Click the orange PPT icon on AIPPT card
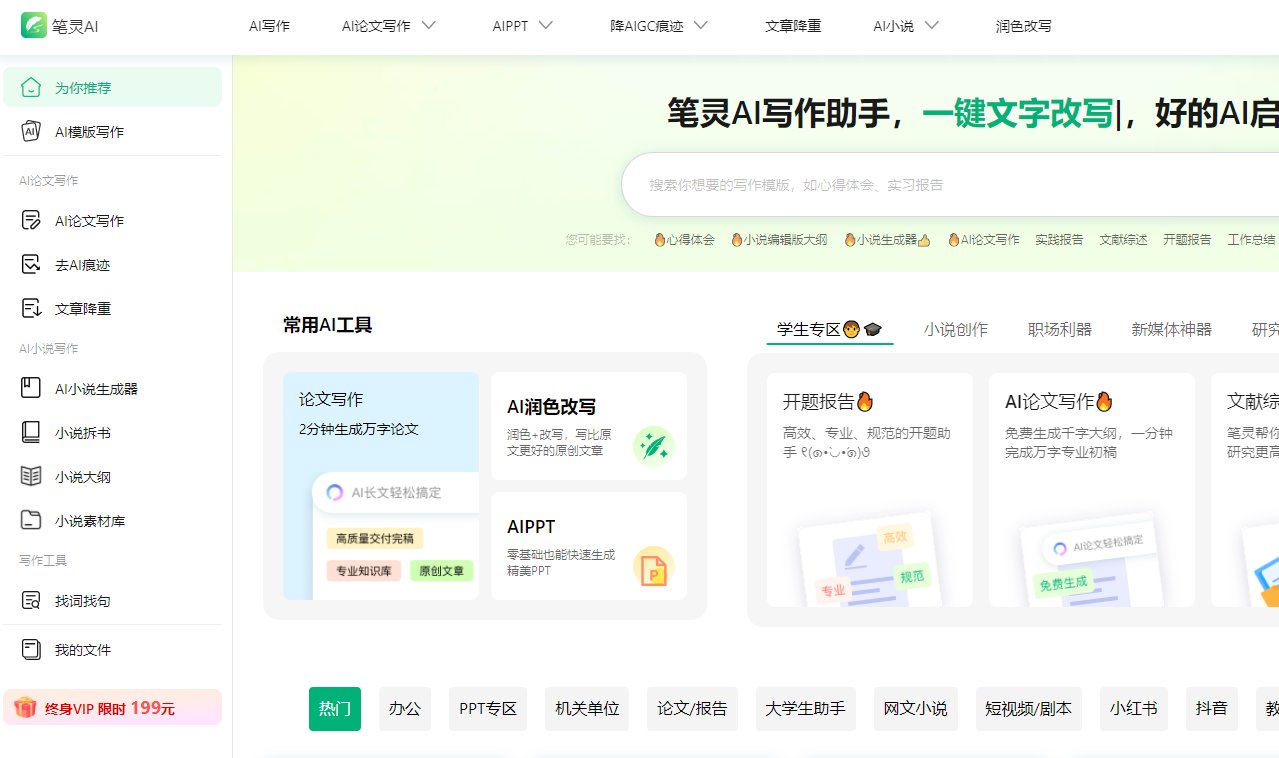 tap(654, 566)
